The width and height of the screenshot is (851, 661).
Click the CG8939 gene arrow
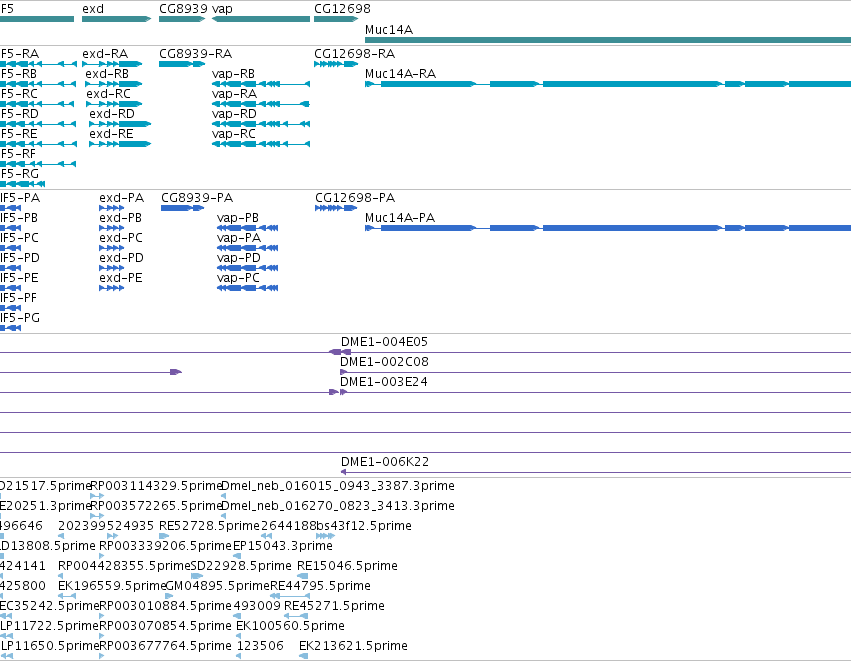pyautogui.click(x=182, y=19)
